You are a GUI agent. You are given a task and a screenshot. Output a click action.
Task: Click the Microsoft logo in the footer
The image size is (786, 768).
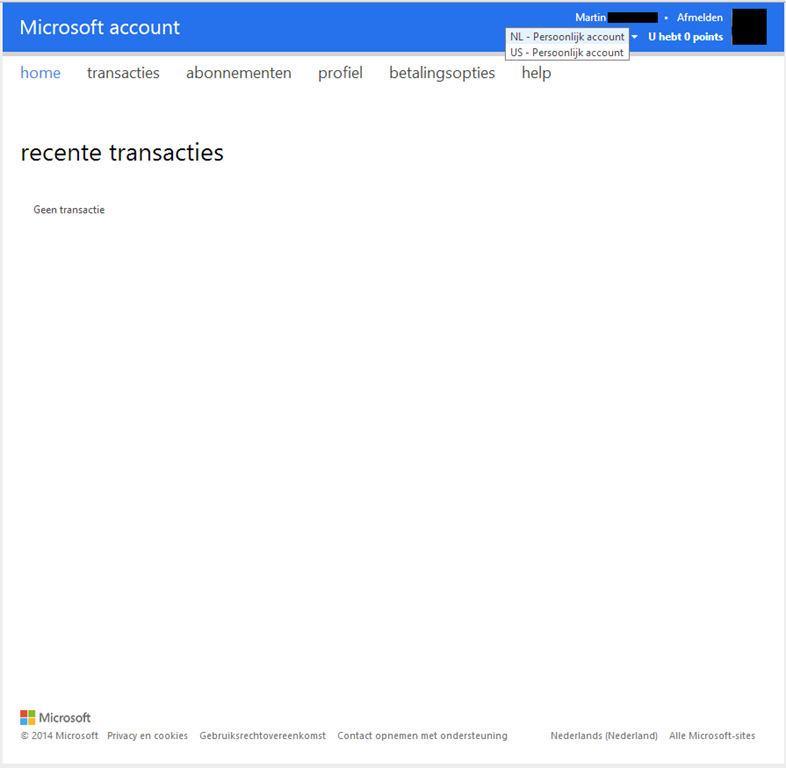pos(55,717)
